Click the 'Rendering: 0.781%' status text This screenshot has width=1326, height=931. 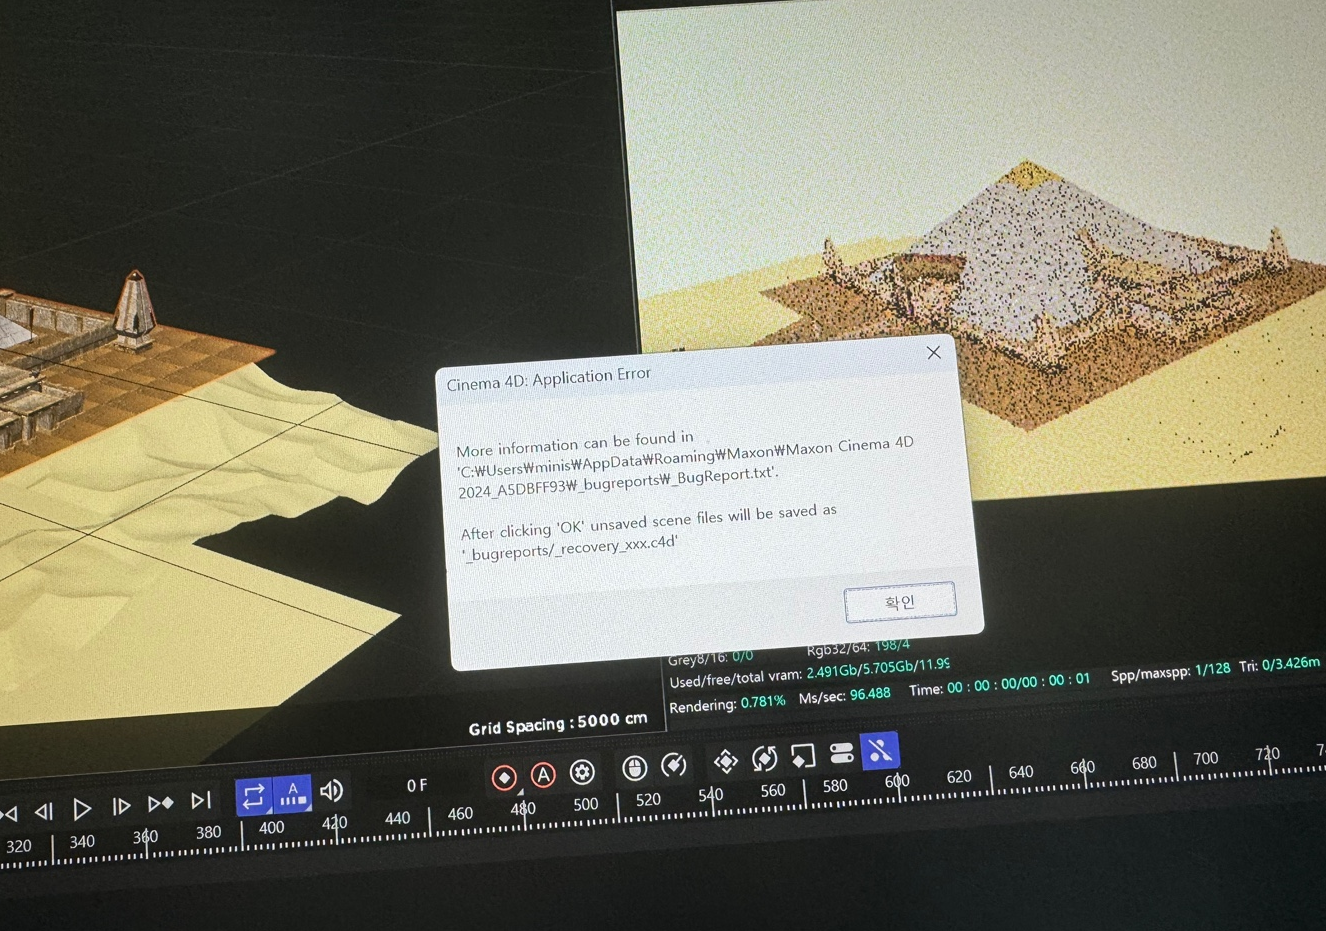point(727,704)
